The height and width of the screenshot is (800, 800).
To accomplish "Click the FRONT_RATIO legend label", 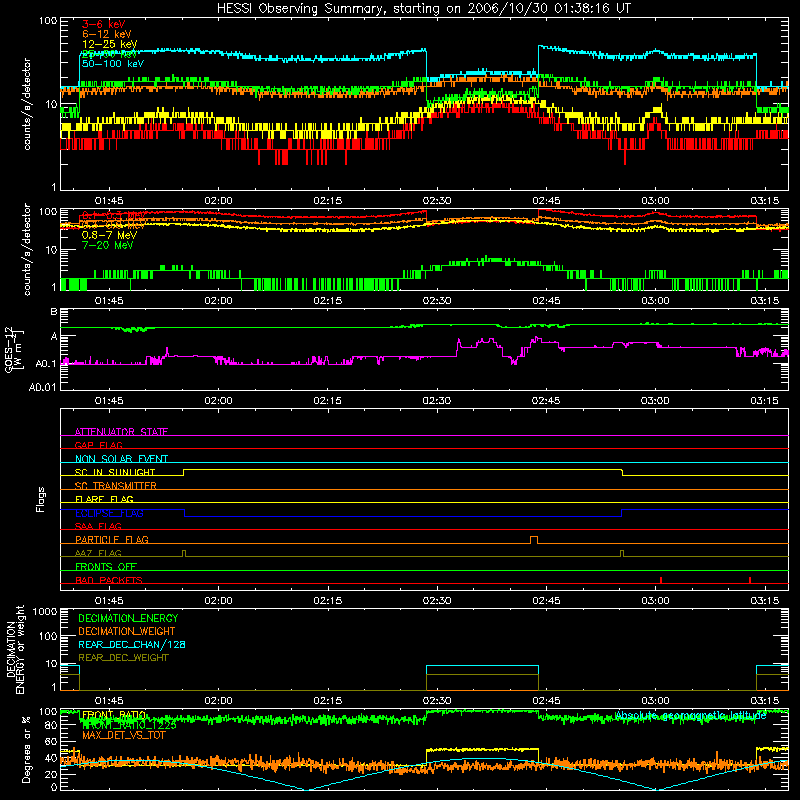I will (114, 715).
